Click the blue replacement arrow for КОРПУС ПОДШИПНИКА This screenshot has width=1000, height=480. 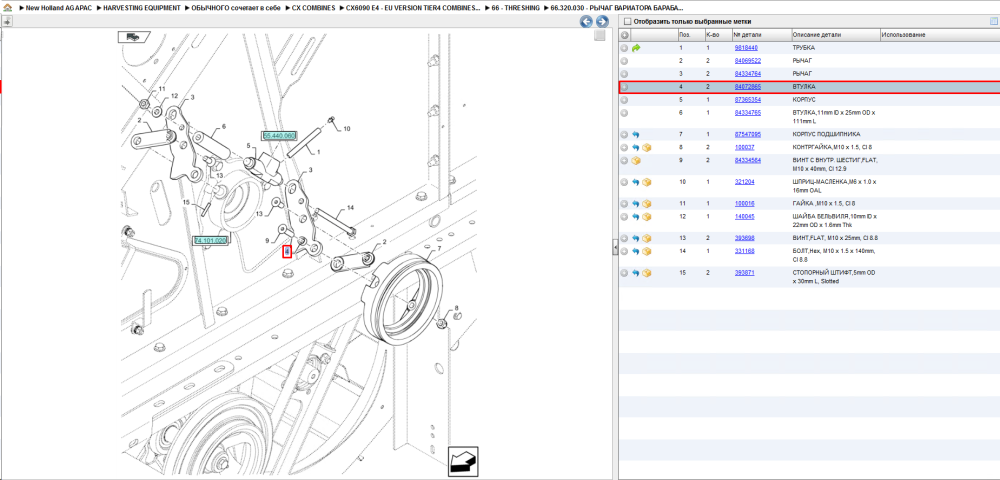click(x=636, y=135)
